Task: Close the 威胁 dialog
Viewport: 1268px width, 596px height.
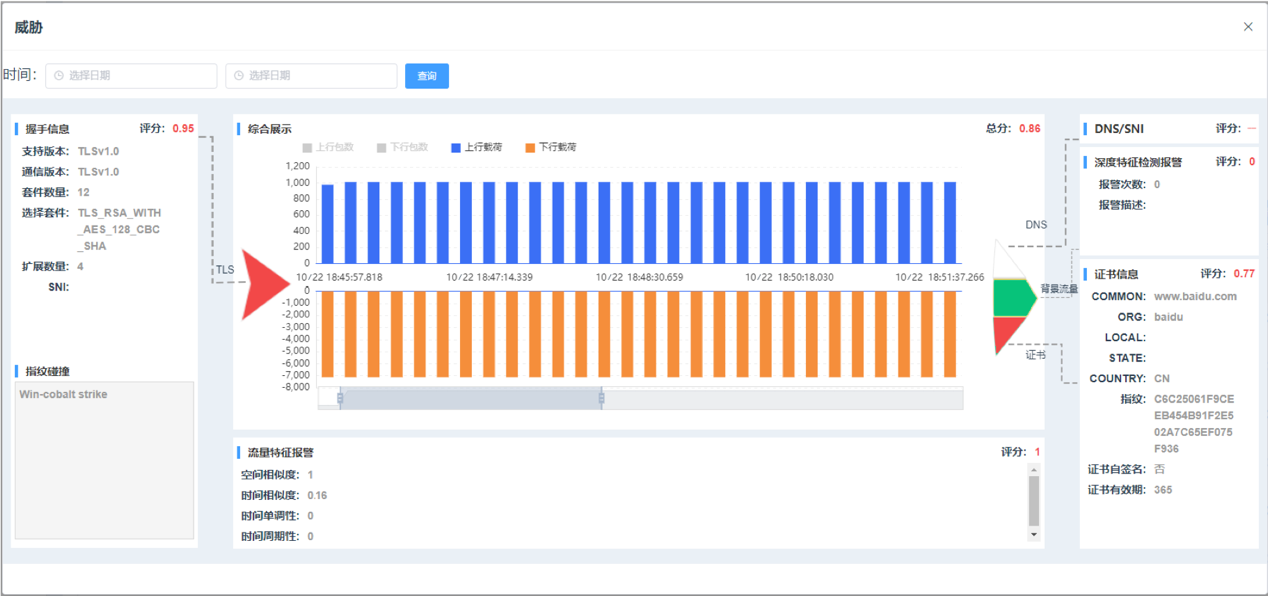Action: (1247, 27)
